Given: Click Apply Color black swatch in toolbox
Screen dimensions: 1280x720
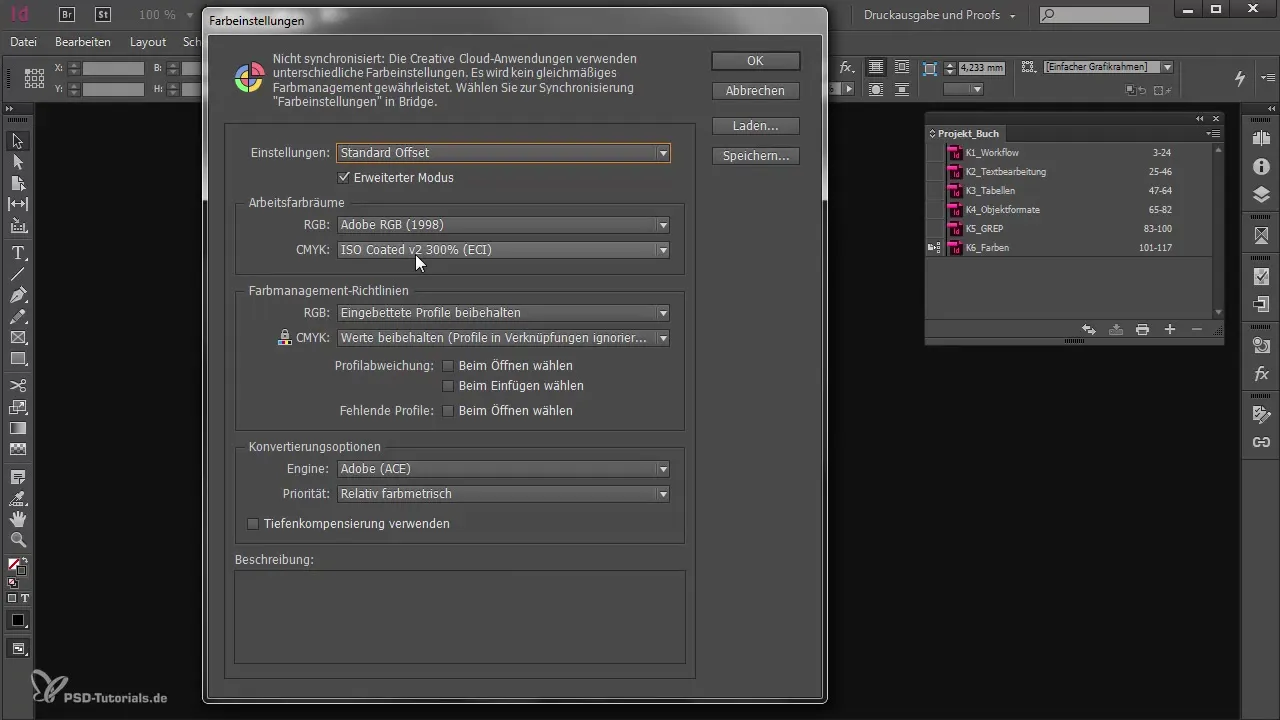Looking at the screenshot, I should [x=18, y=620].
